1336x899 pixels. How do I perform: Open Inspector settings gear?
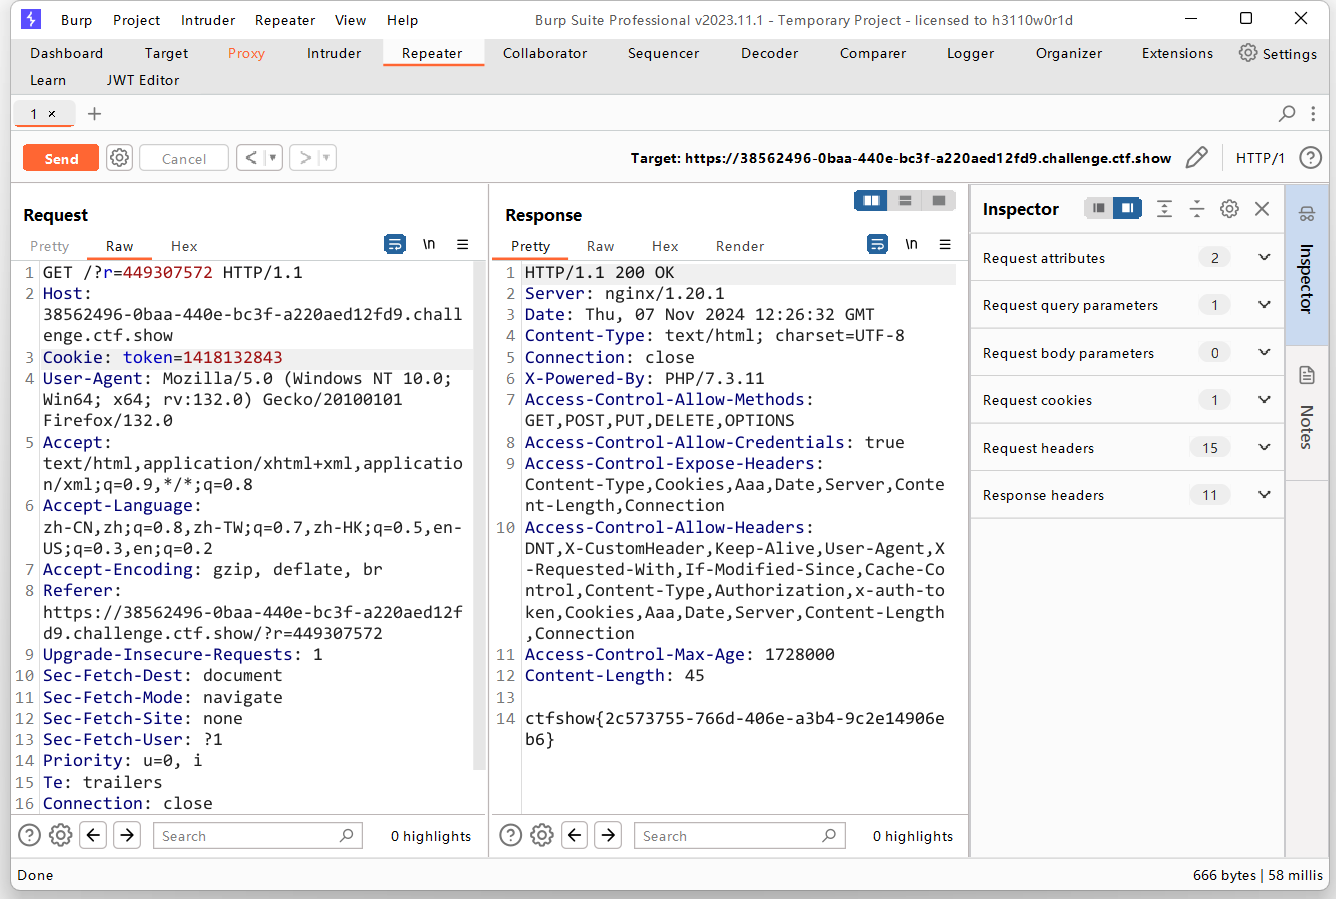(x=1229, y=208)
